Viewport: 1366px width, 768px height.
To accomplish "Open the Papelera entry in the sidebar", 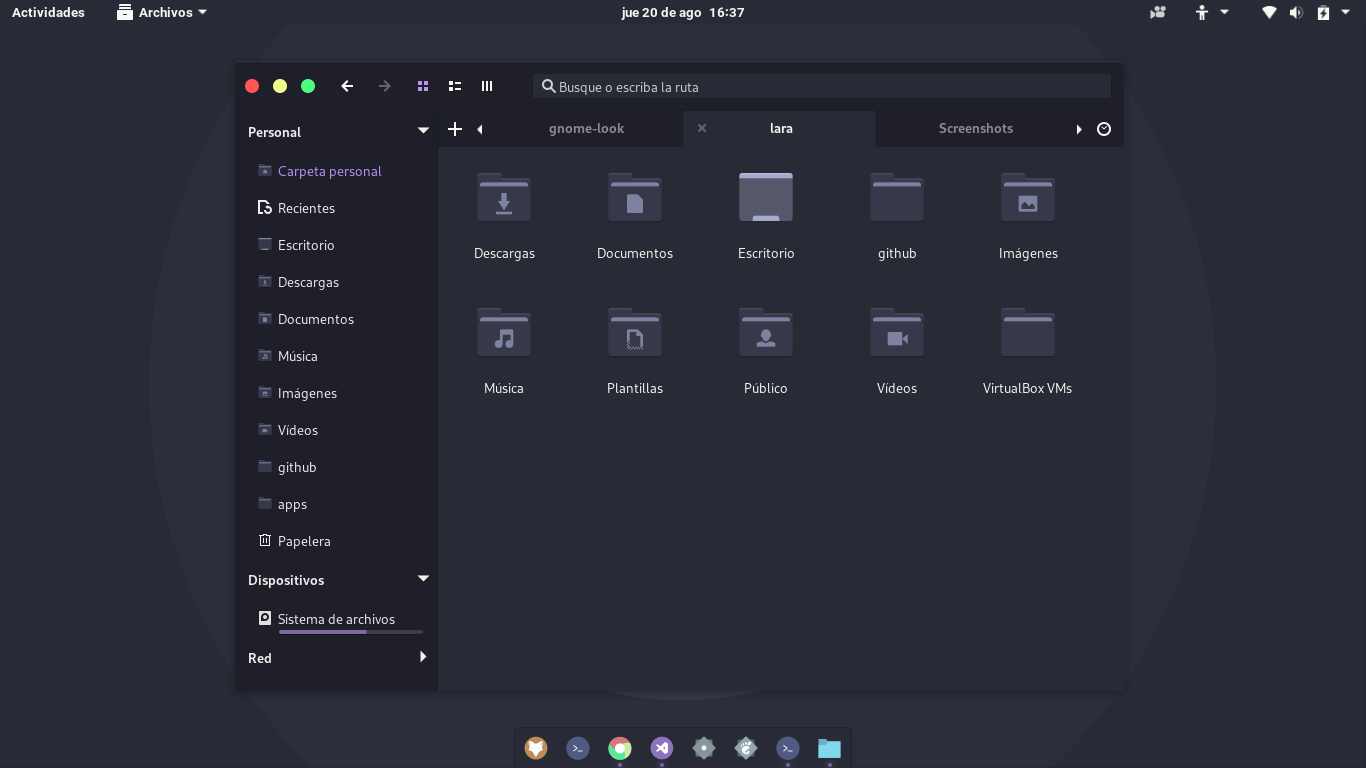I will click(x=303, y=541).
